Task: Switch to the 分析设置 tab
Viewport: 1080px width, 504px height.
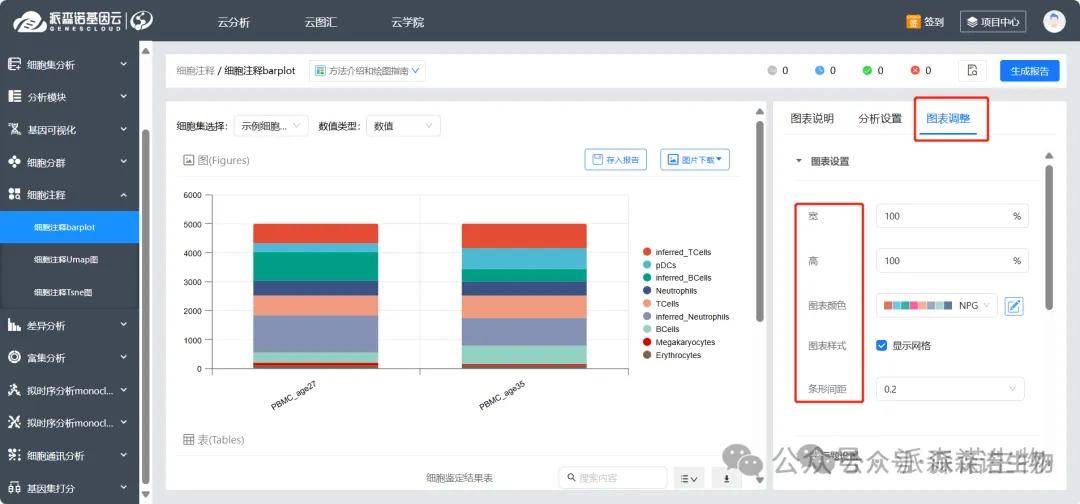Action: coord(879,118)
